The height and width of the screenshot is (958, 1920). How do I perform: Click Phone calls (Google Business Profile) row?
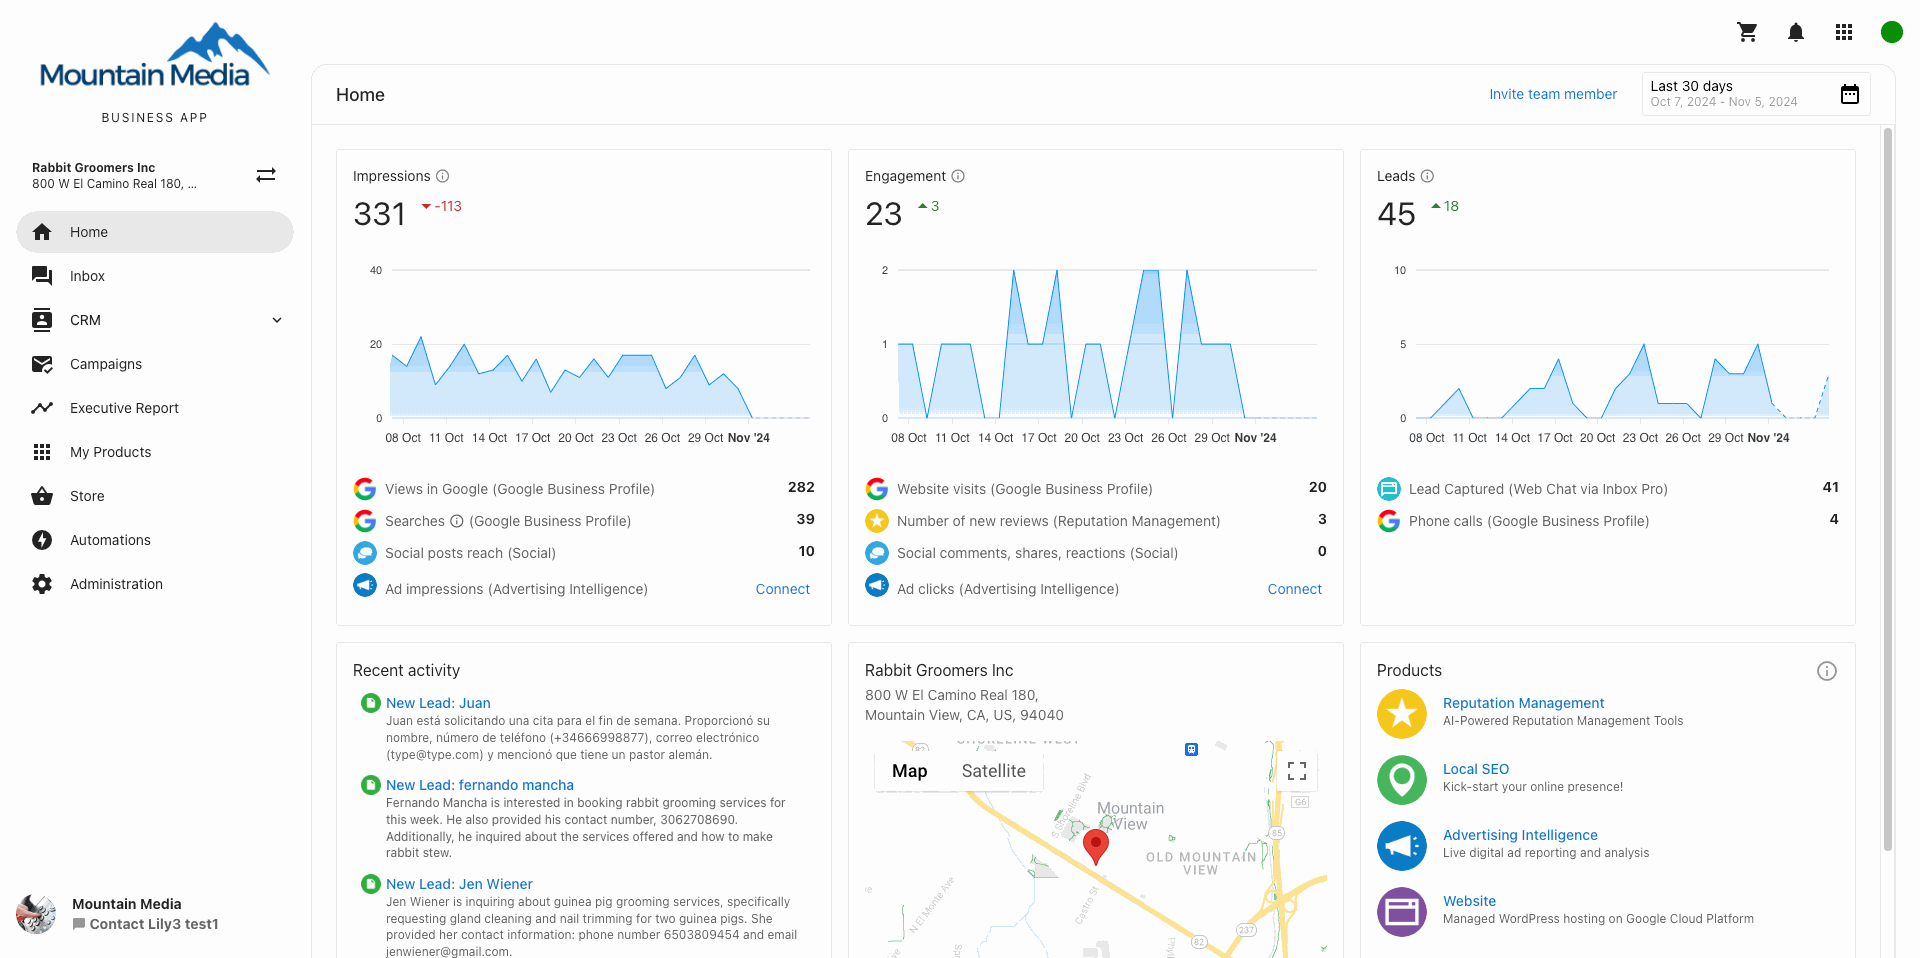click(1608, 521)
